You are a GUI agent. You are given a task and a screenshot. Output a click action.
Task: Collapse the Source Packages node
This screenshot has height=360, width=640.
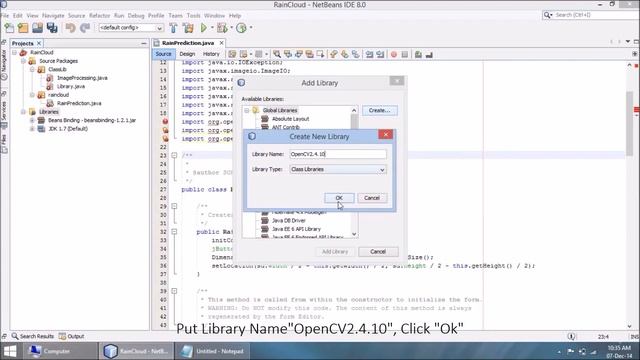pyautogui.click(x=23, y=61)
